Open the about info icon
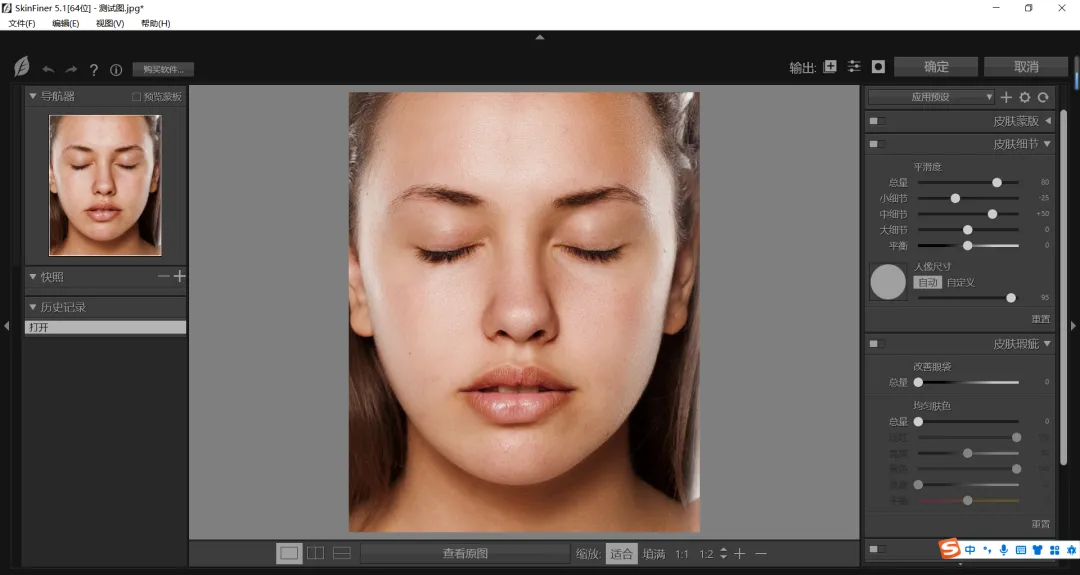 (x=116, y=70)
